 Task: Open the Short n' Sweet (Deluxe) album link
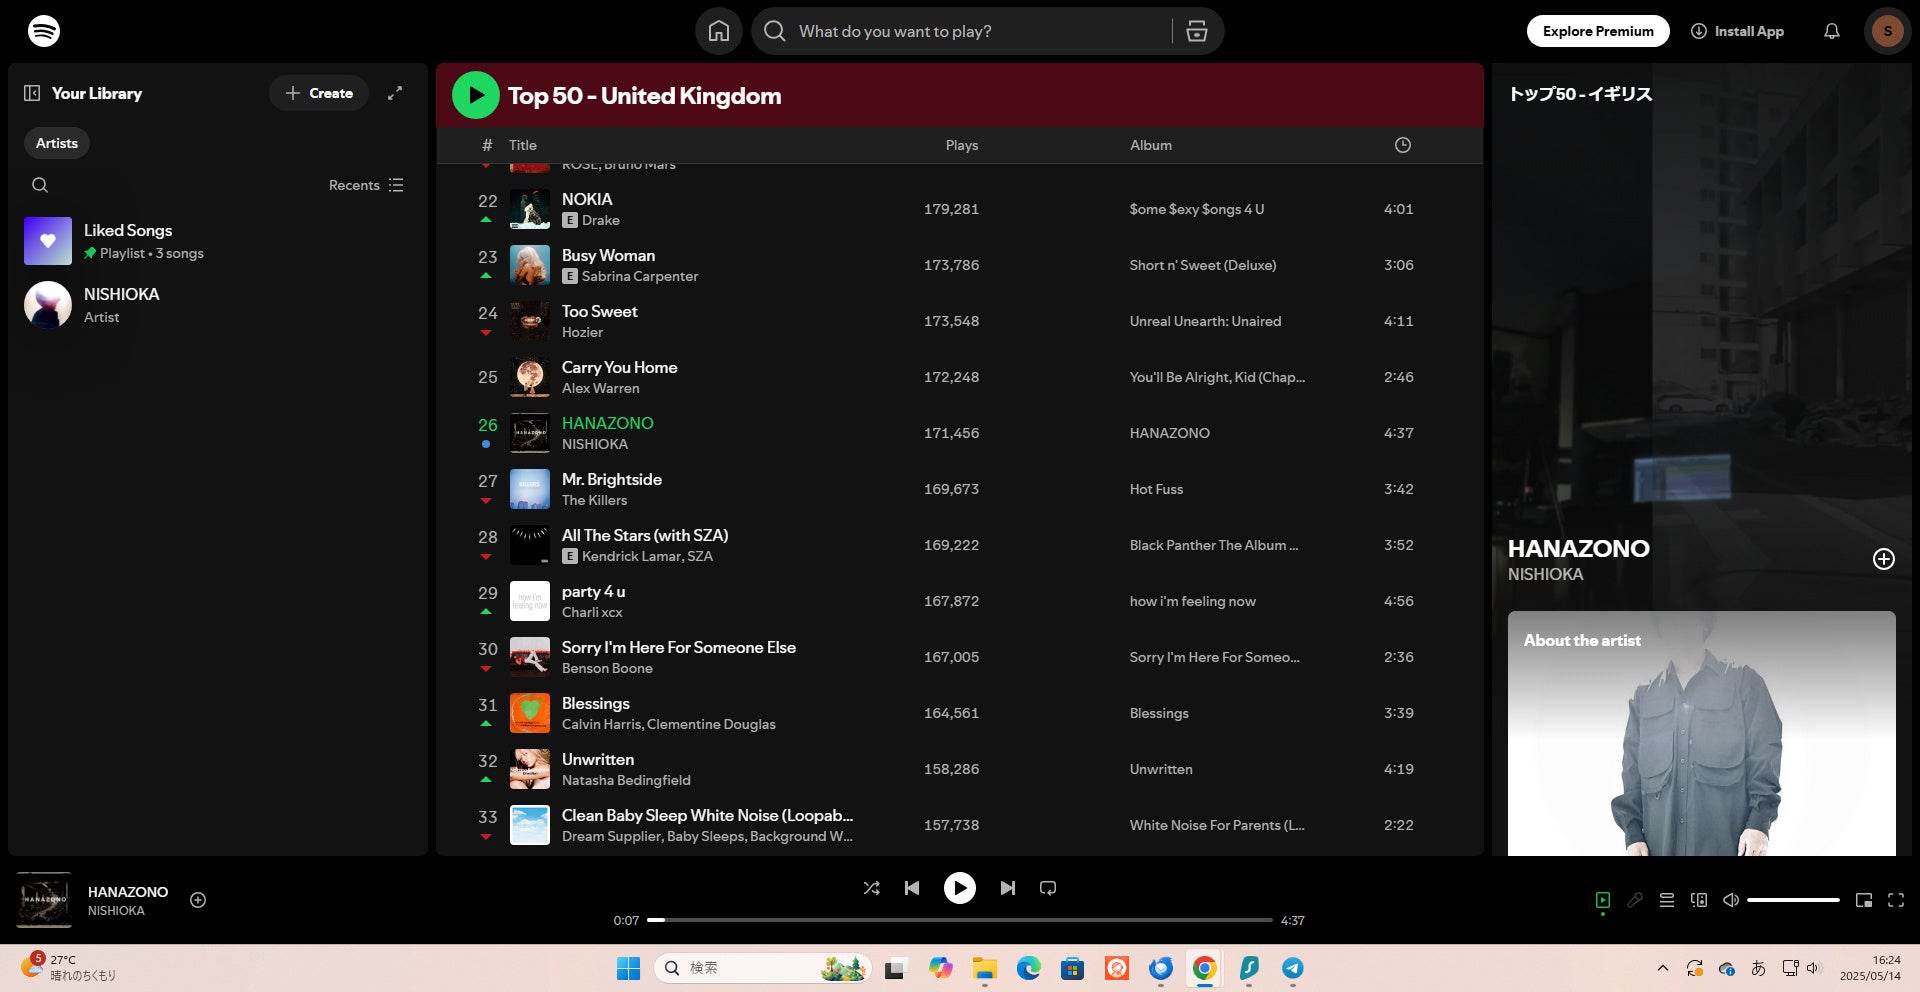(x=1203, y=265)
